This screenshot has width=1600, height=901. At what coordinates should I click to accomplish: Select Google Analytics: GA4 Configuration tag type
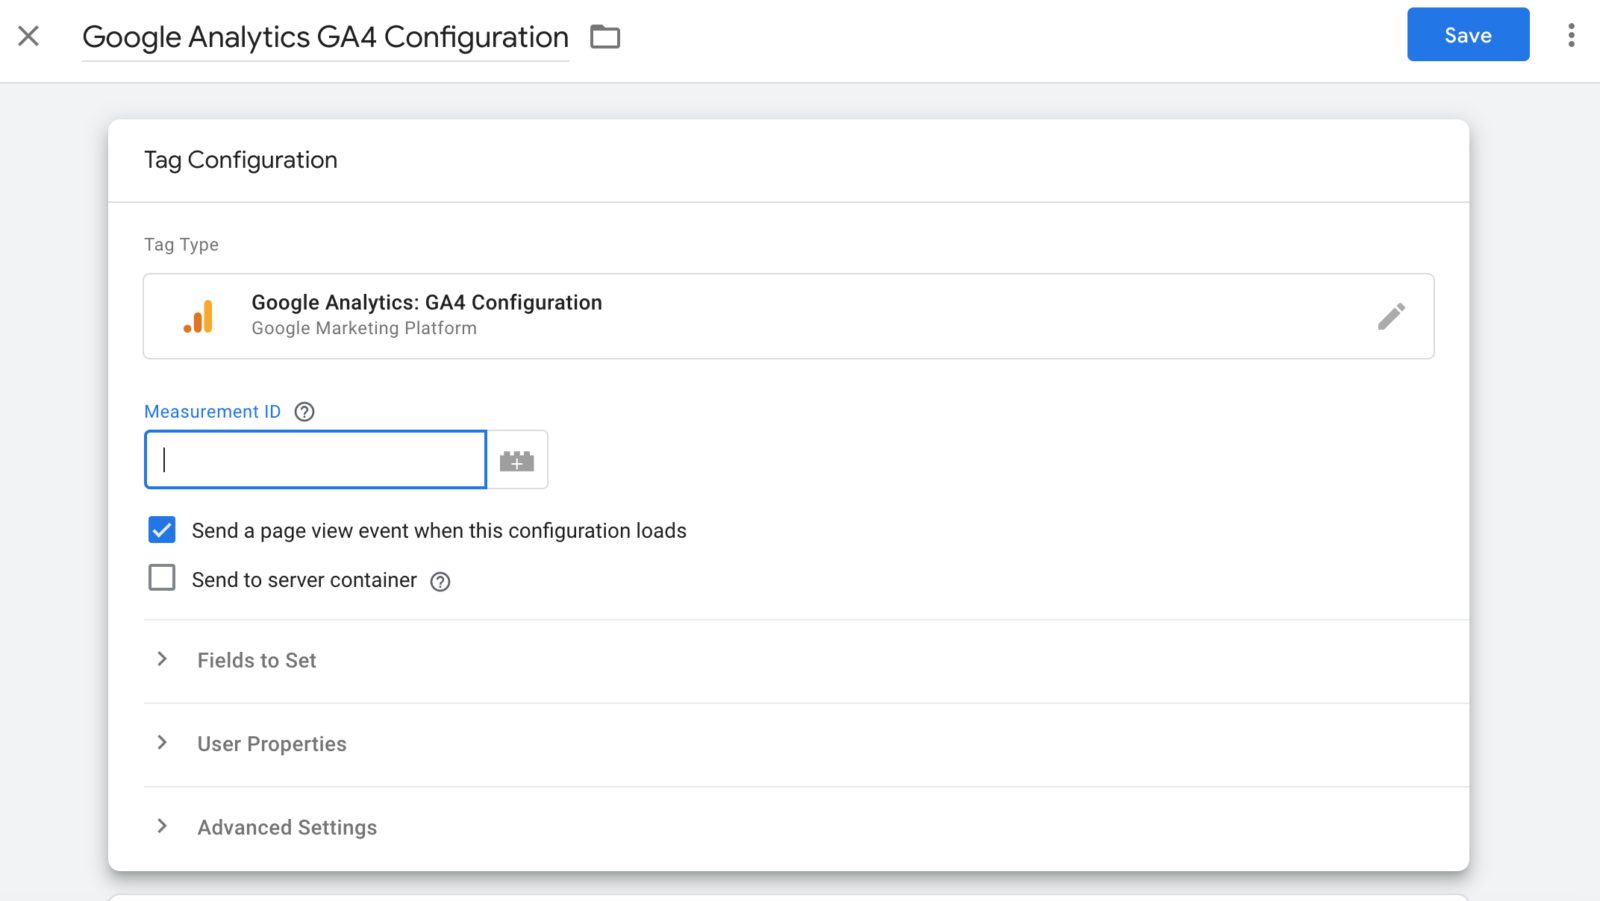789,316
